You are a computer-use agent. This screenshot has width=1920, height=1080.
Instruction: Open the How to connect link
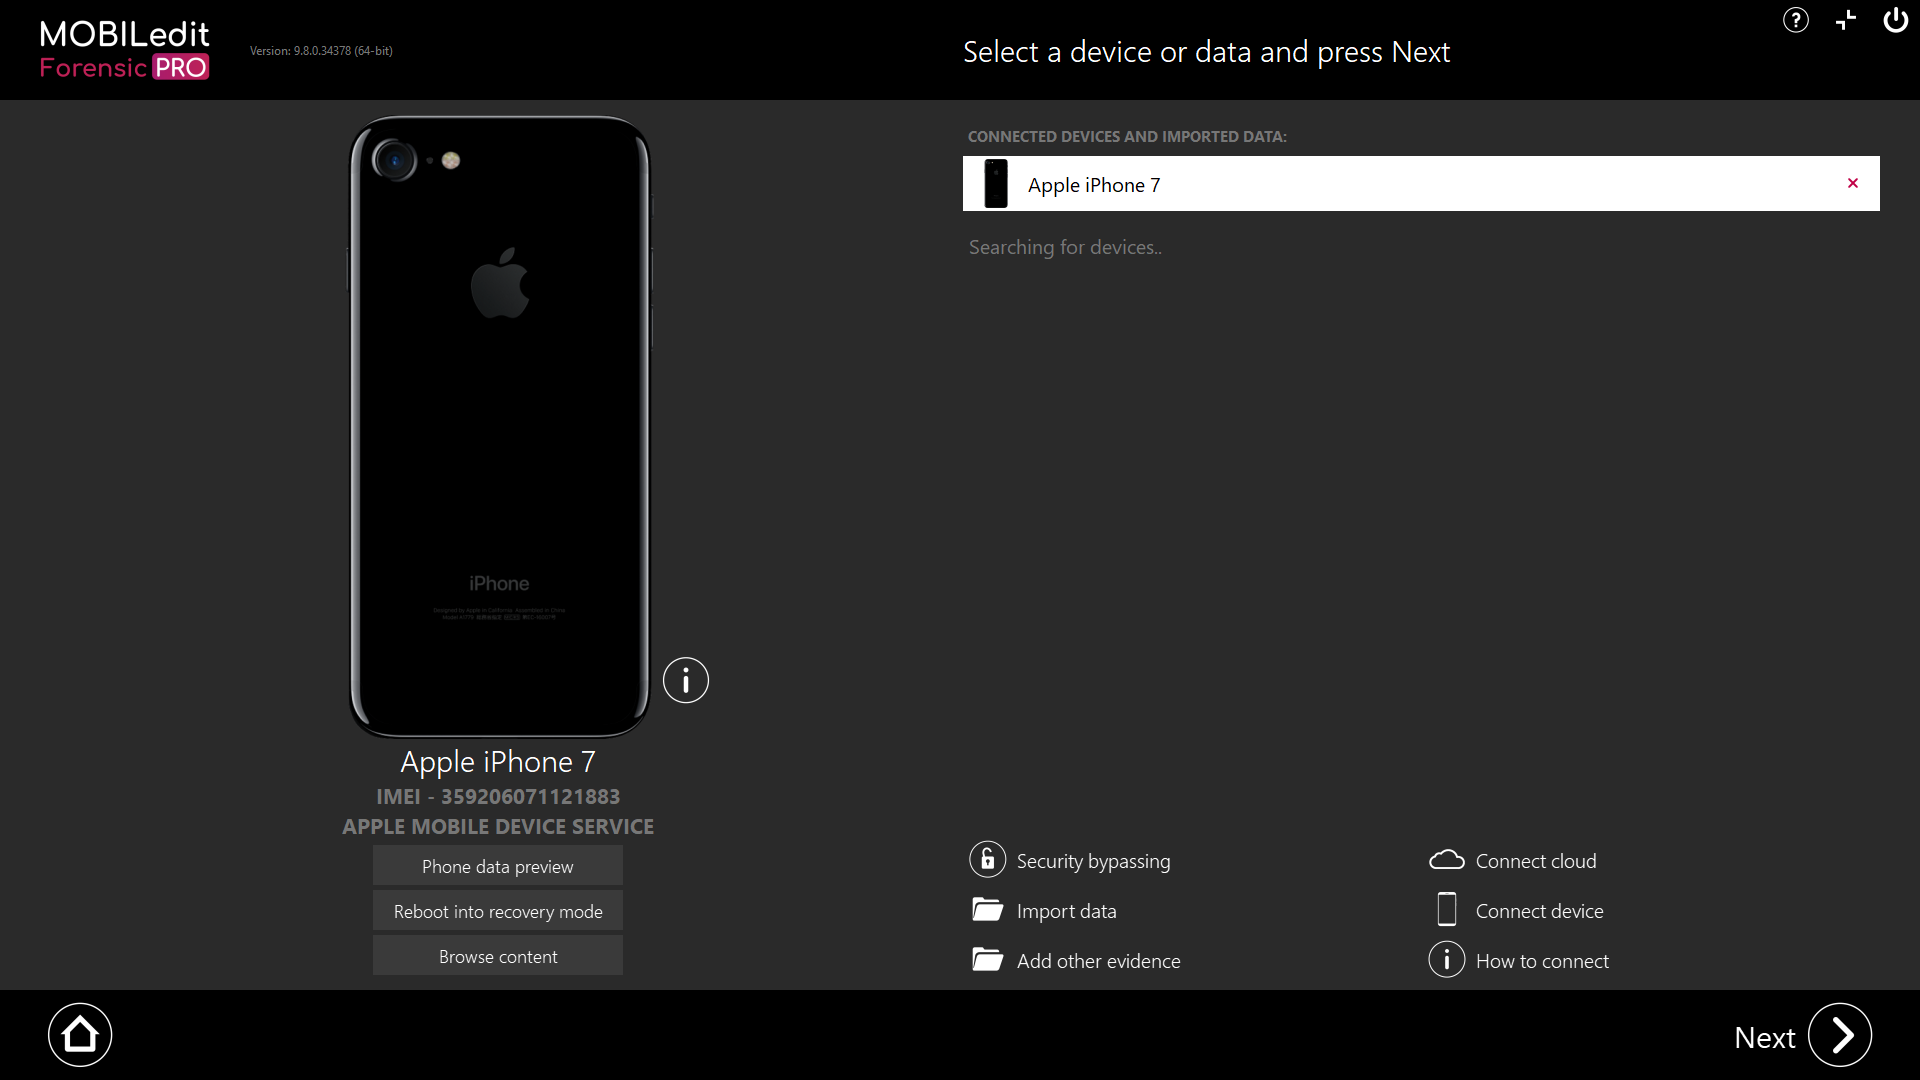[x=1543, y=961]
